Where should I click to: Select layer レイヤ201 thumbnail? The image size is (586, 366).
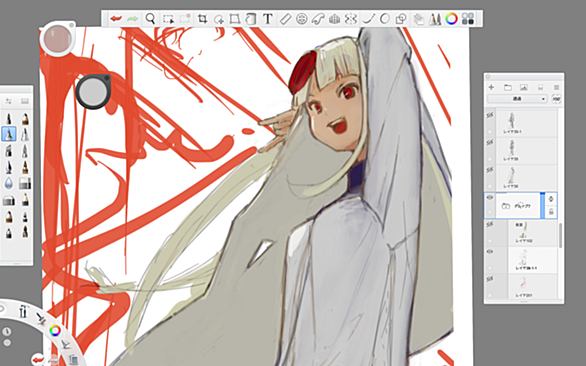(523, 283)
